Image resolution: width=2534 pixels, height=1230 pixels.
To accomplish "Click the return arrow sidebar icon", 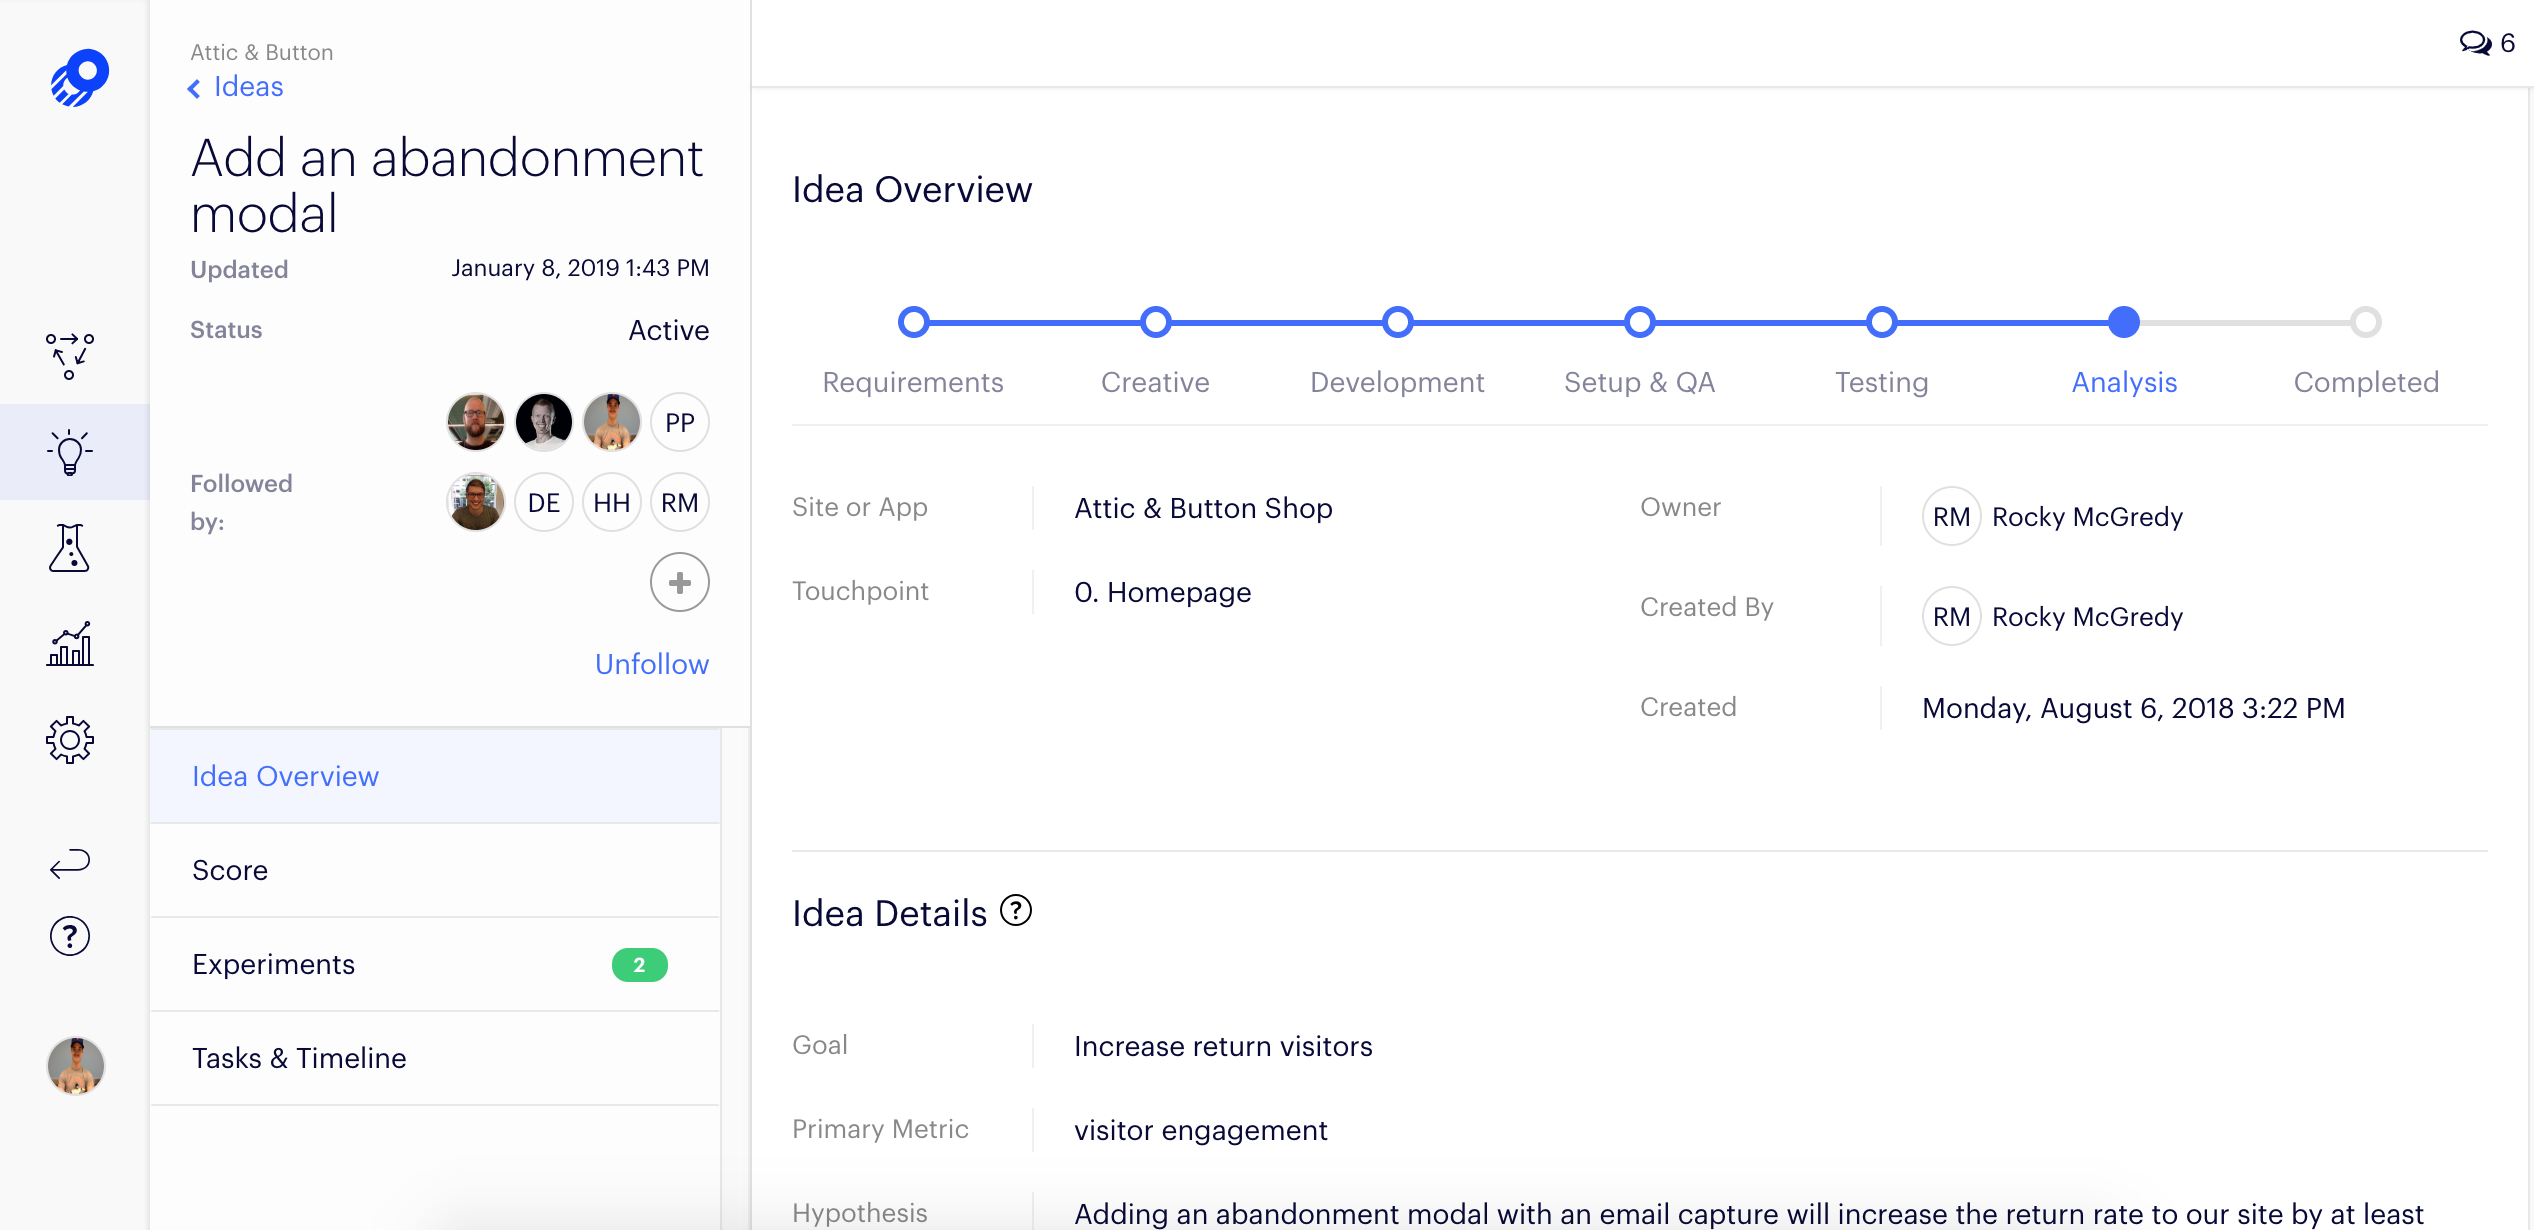I will [x=70, y=863].
